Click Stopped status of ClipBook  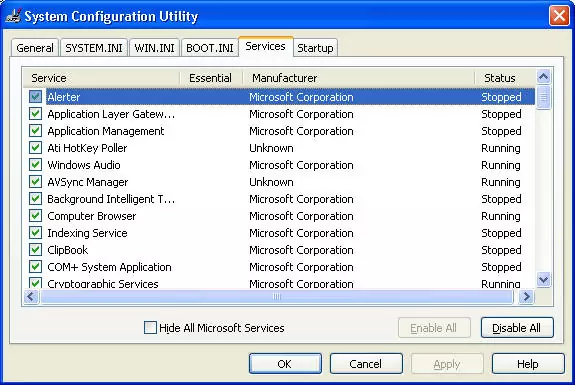pos(501,250)
